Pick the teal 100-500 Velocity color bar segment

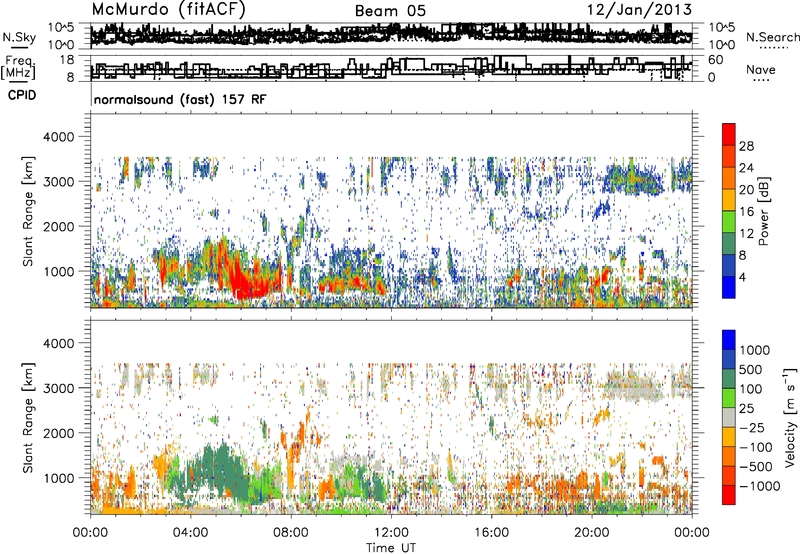pyautogui.click(x=729, y=379)
